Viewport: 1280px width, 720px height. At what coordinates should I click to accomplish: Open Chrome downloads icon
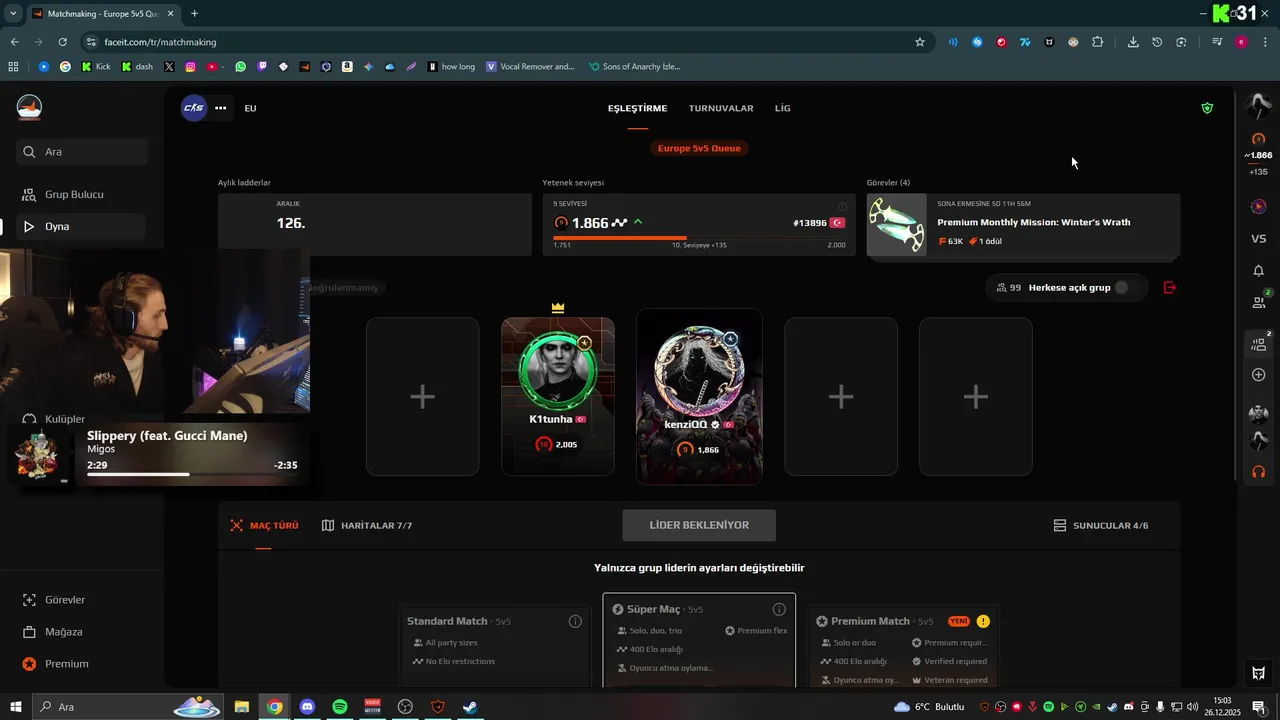click(x=1133, y=42)
